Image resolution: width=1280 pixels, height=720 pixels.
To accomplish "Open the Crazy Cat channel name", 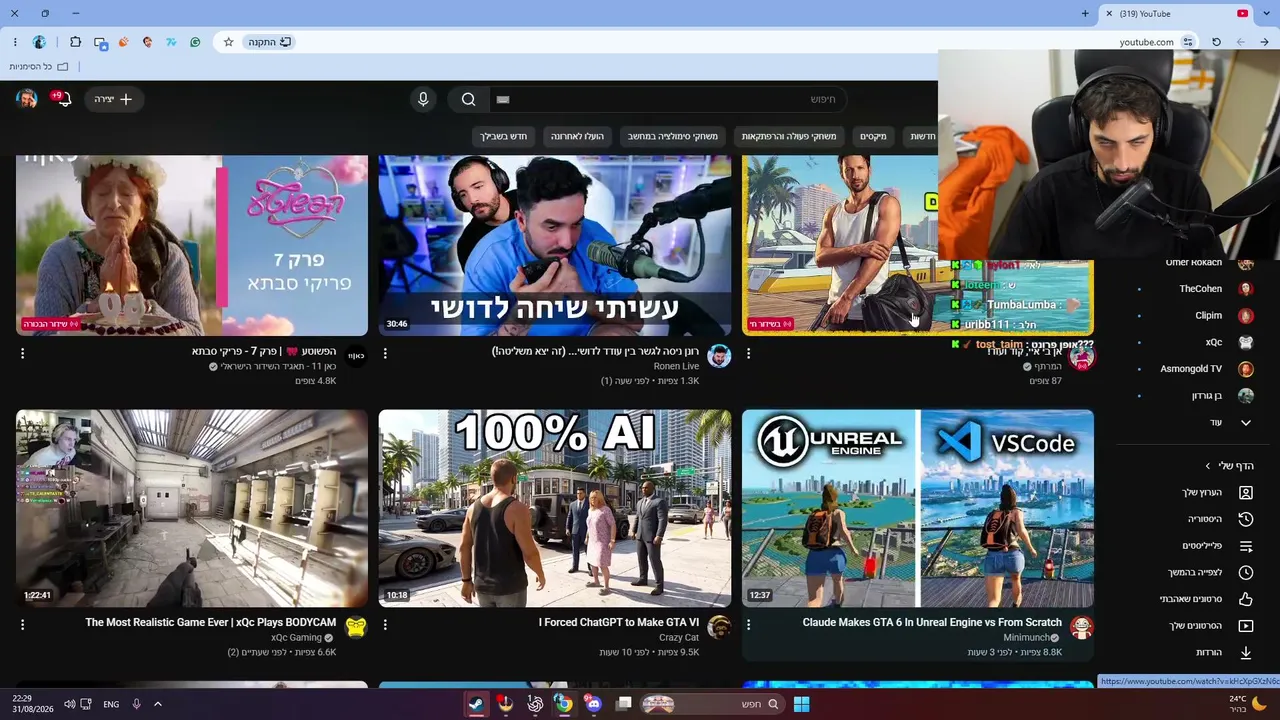I will tap(679, 638).
